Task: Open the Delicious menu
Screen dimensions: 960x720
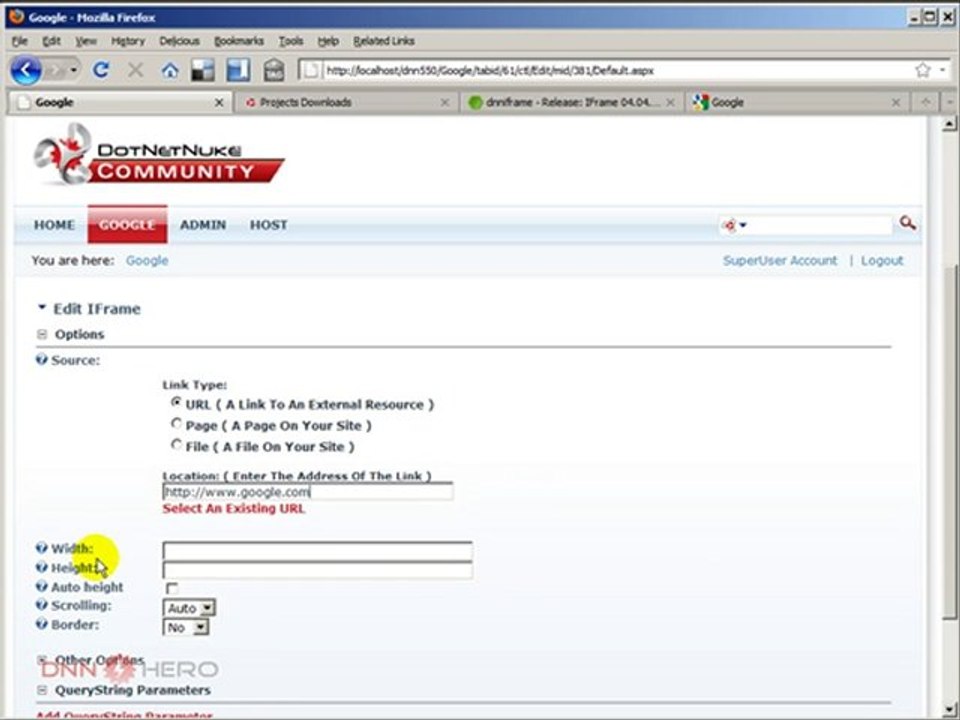Action: pyautogui.click(x=179, y=41)
